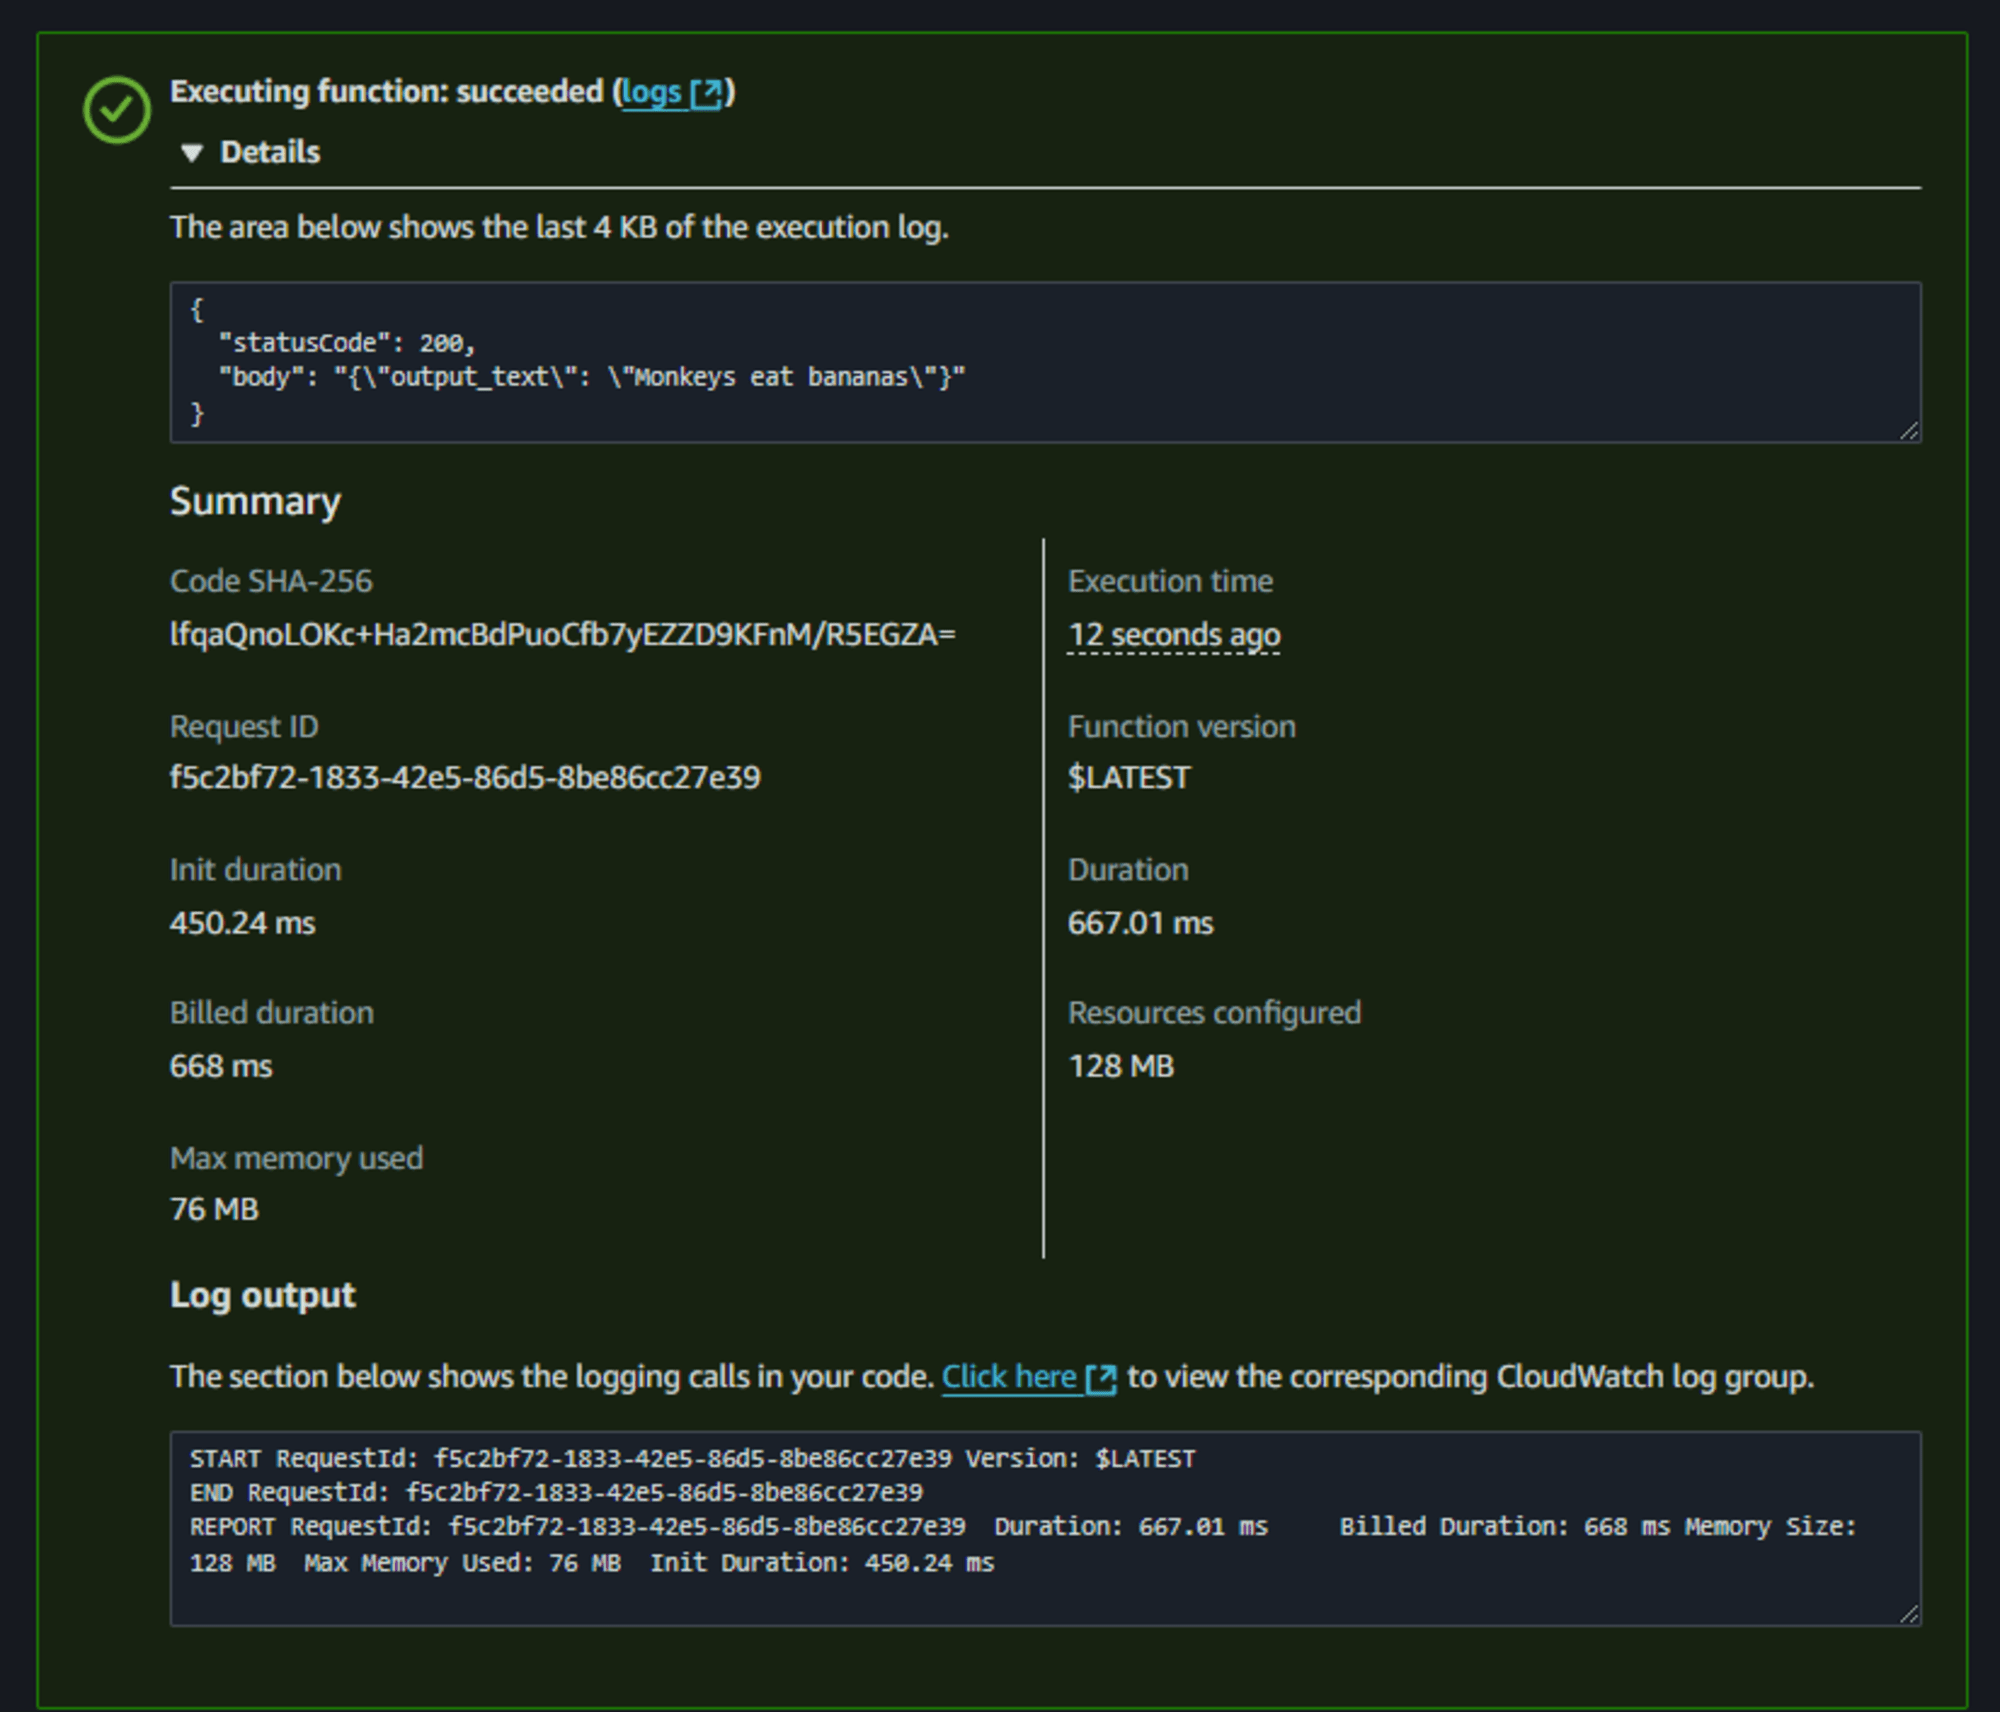
Task: Click the Details label
Action: (270, 152)
